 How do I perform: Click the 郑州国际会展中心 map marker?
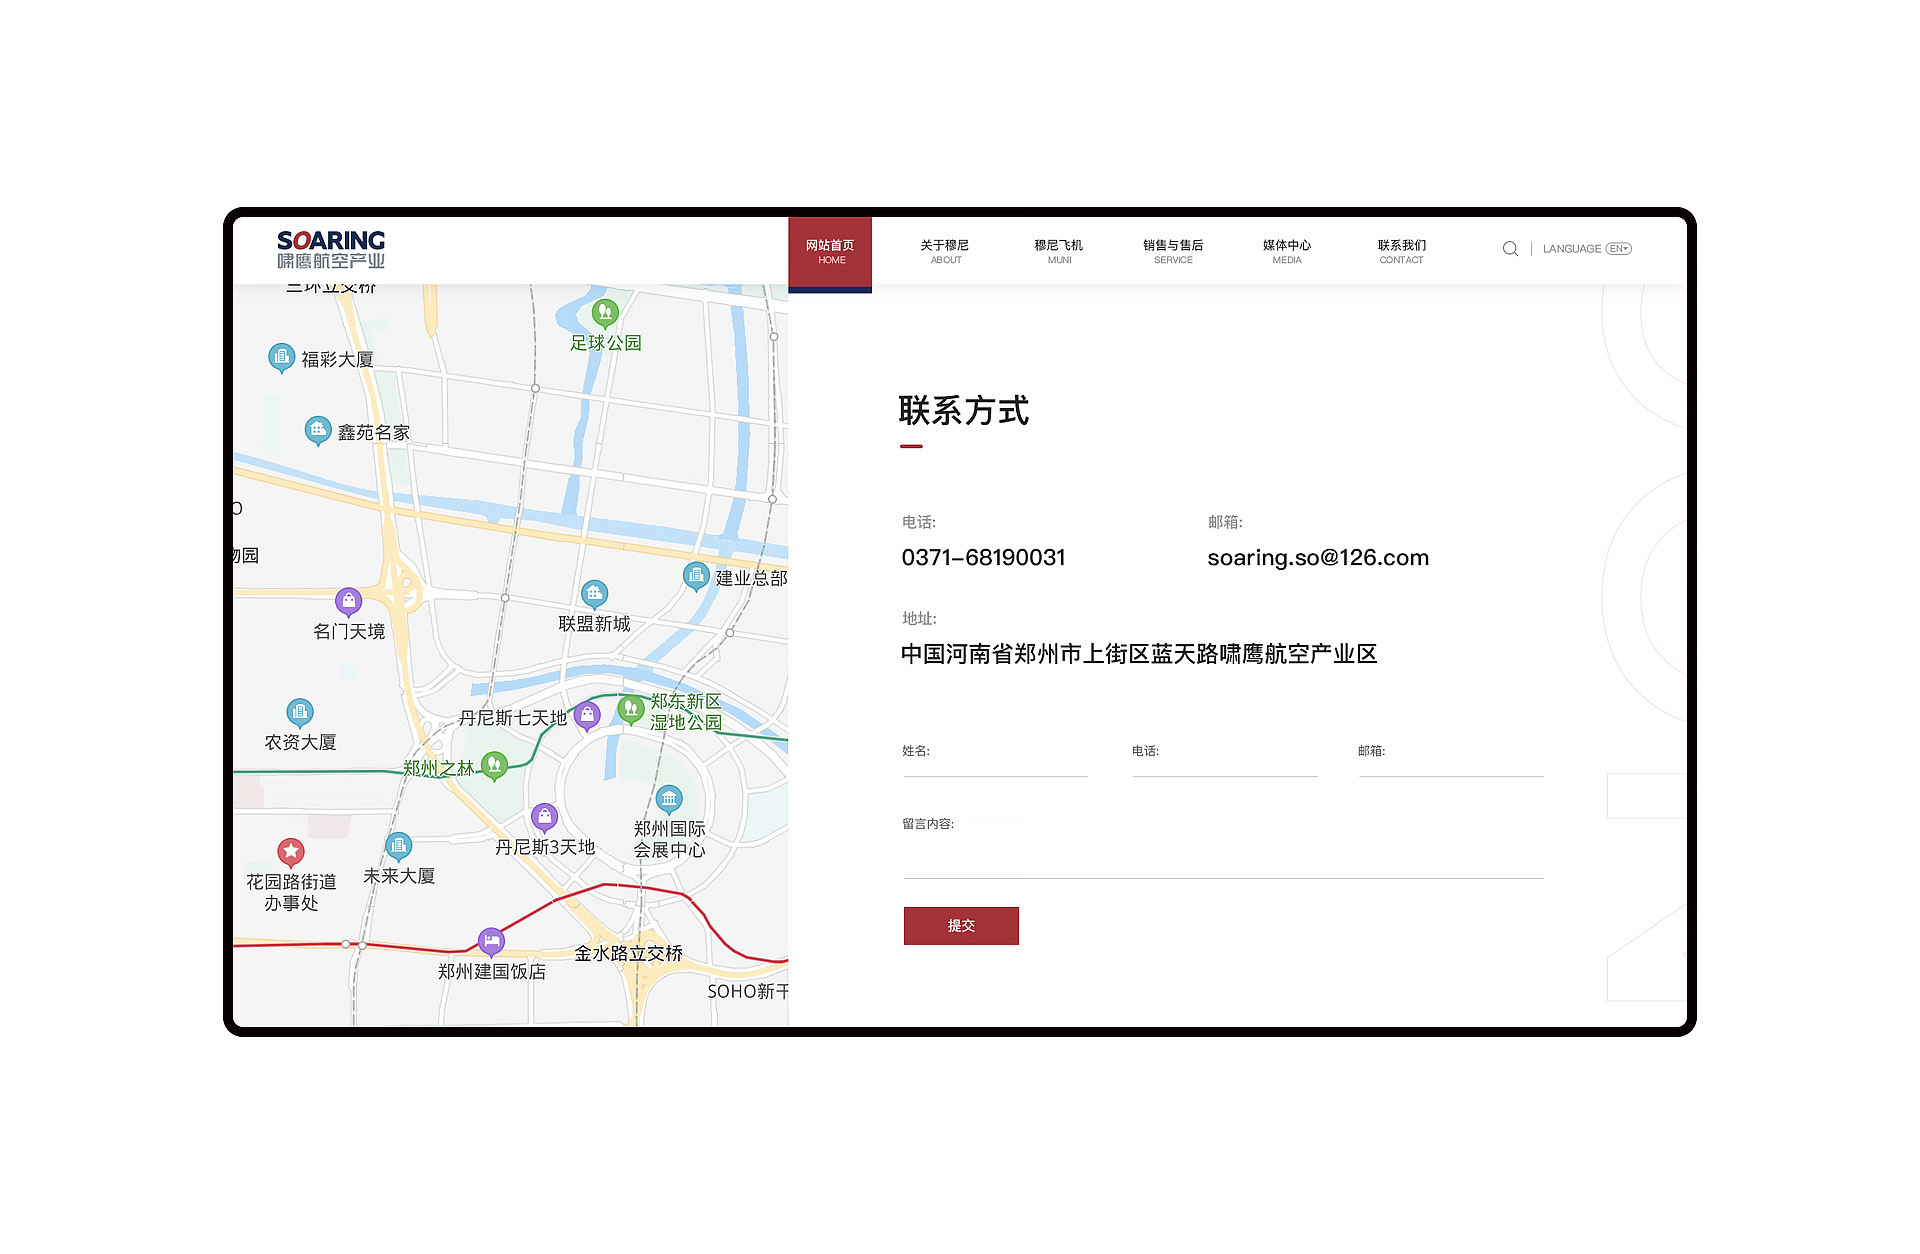(669, 799)
